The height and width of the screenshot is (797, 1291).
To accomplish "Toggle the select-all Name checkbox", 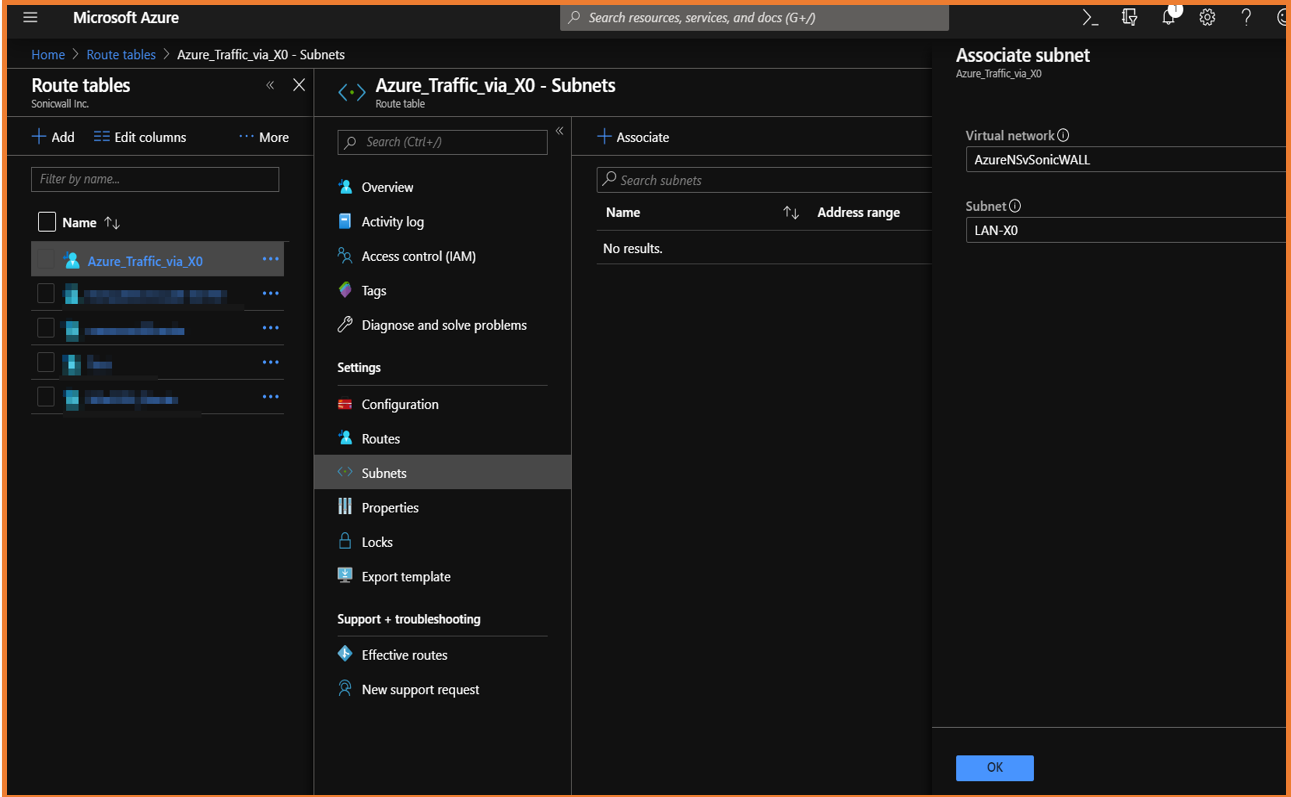I will pos(46,222).
